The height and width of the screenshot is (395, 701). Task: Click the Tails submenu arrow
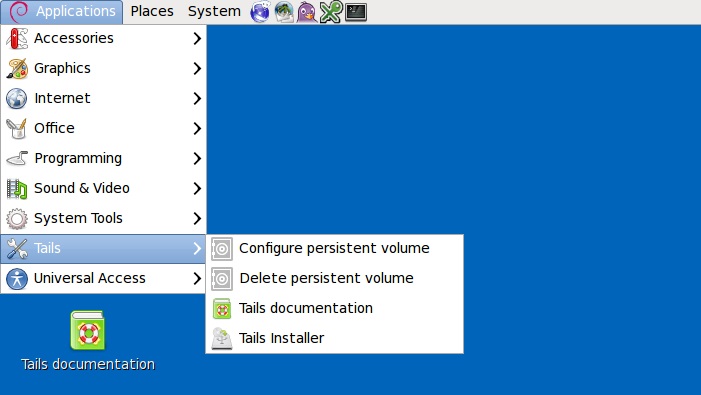197,248
